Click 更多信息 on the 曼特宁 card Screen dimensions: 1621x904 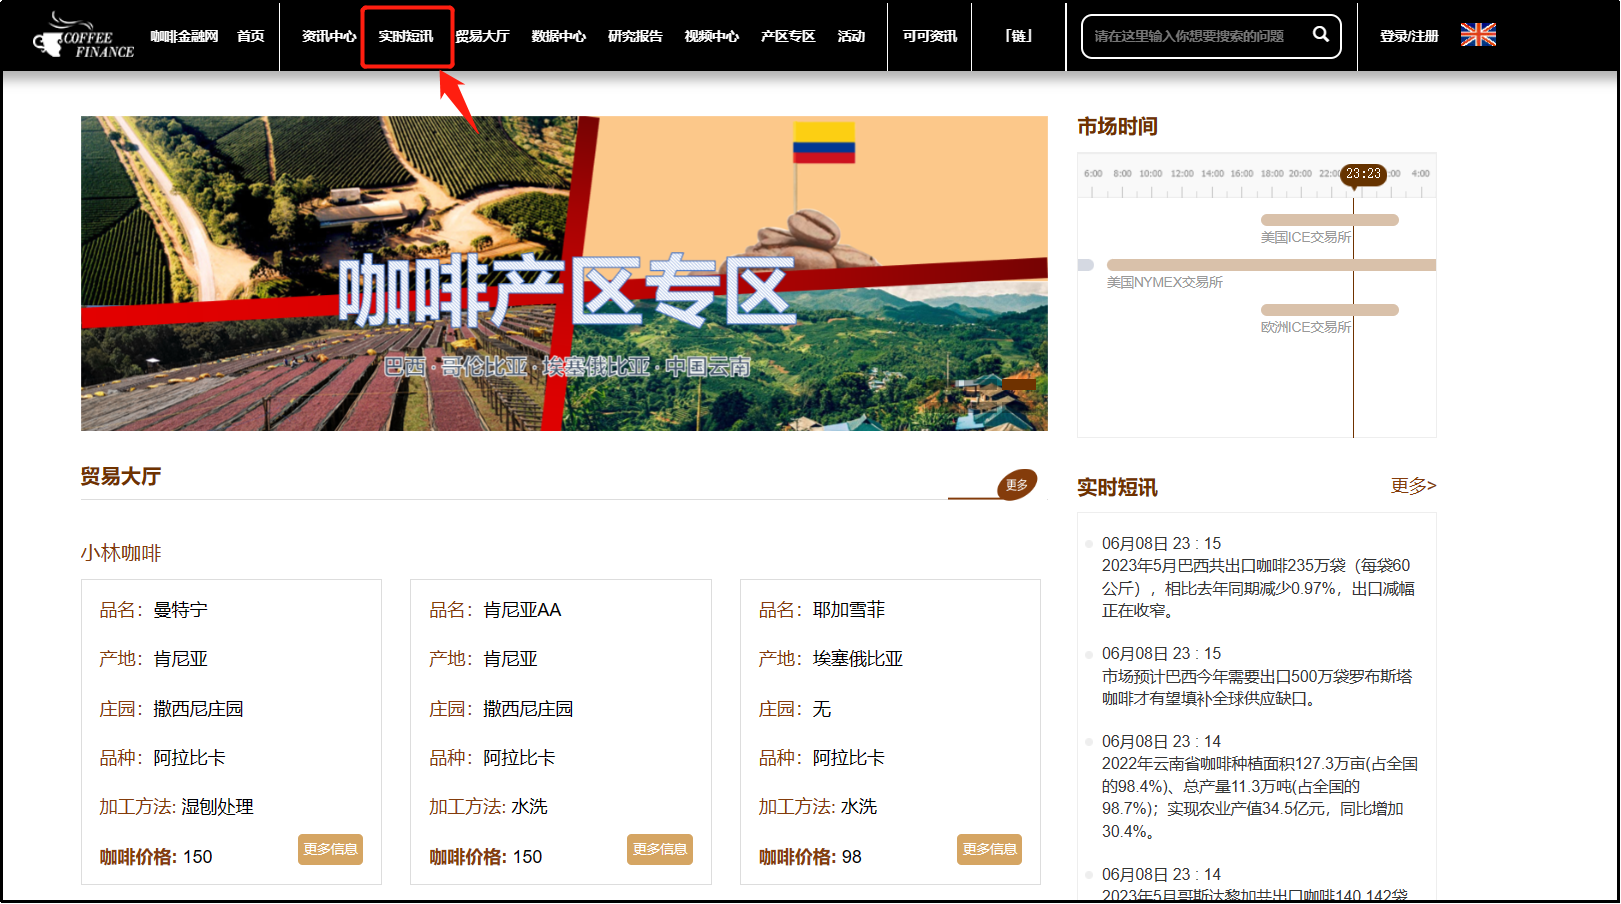330,849
